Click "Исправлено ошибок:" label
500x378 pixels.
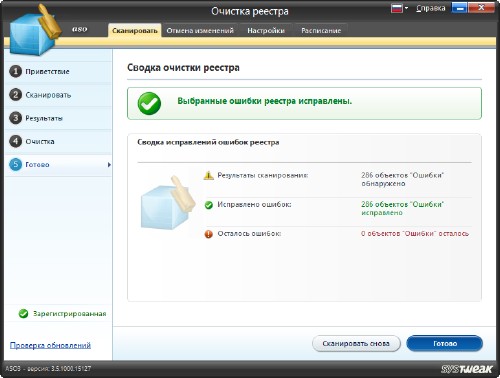coord(254,204)
